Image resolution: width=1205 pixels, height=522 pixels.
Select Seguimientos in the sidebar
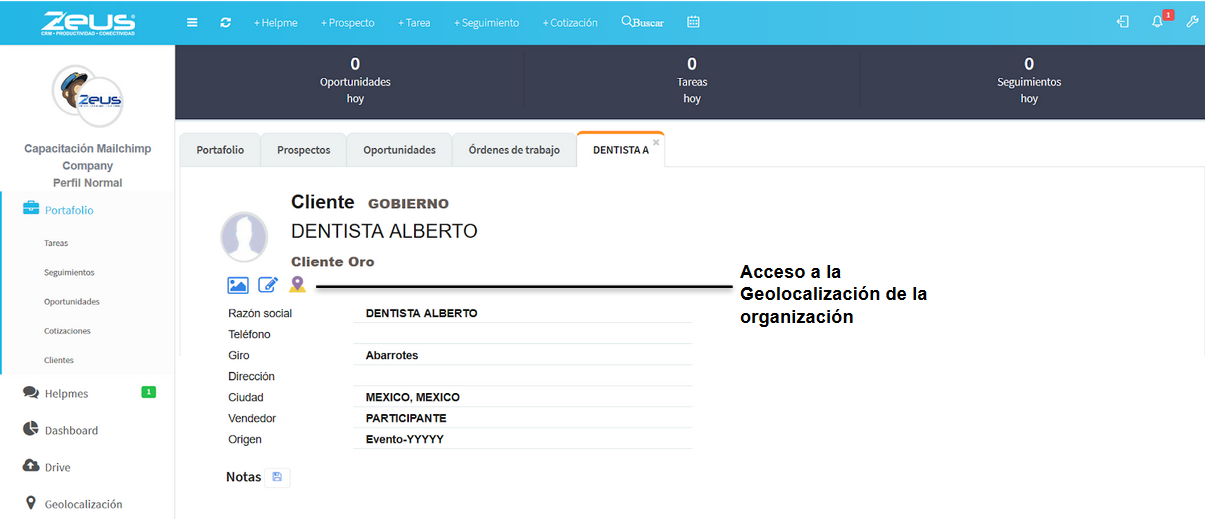69,272
